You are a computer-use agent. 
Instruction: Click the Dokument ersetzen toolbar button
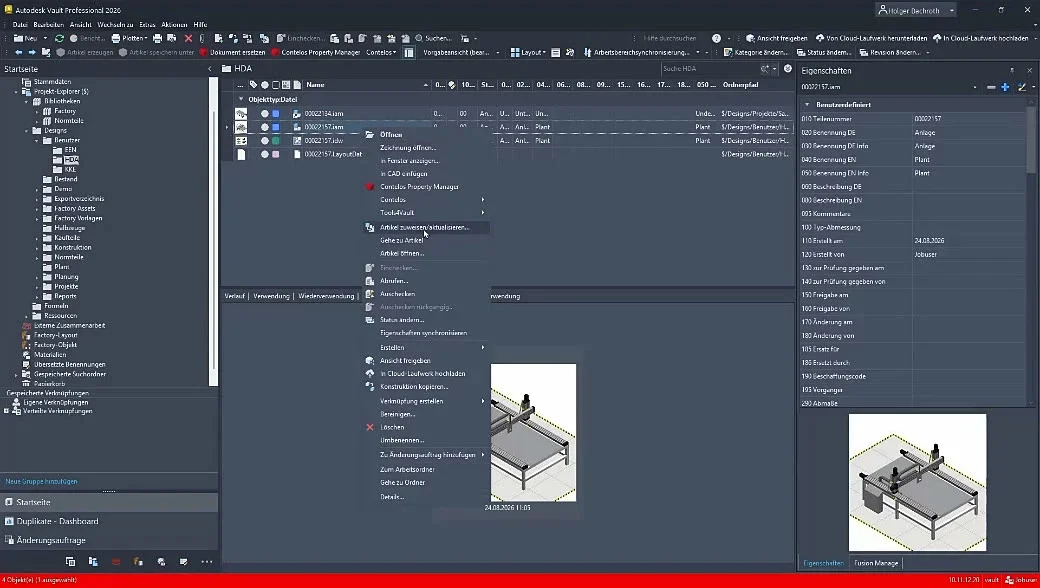[x=232, y=52]
